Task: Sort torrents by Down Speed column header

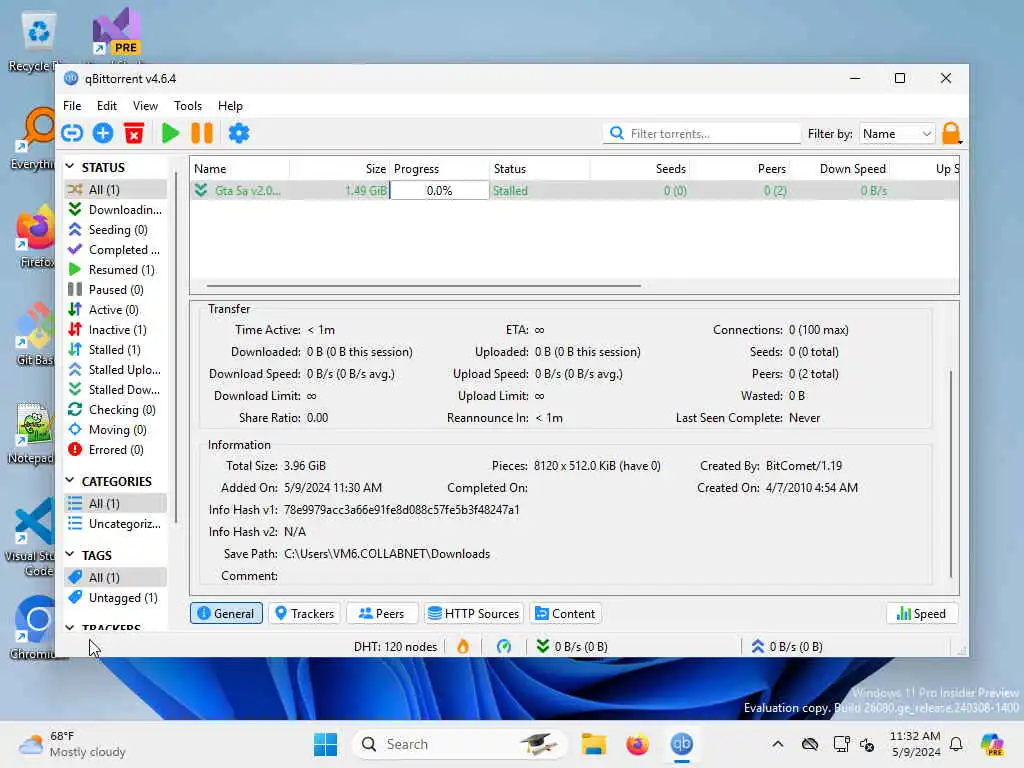Action: pos(840,168)
